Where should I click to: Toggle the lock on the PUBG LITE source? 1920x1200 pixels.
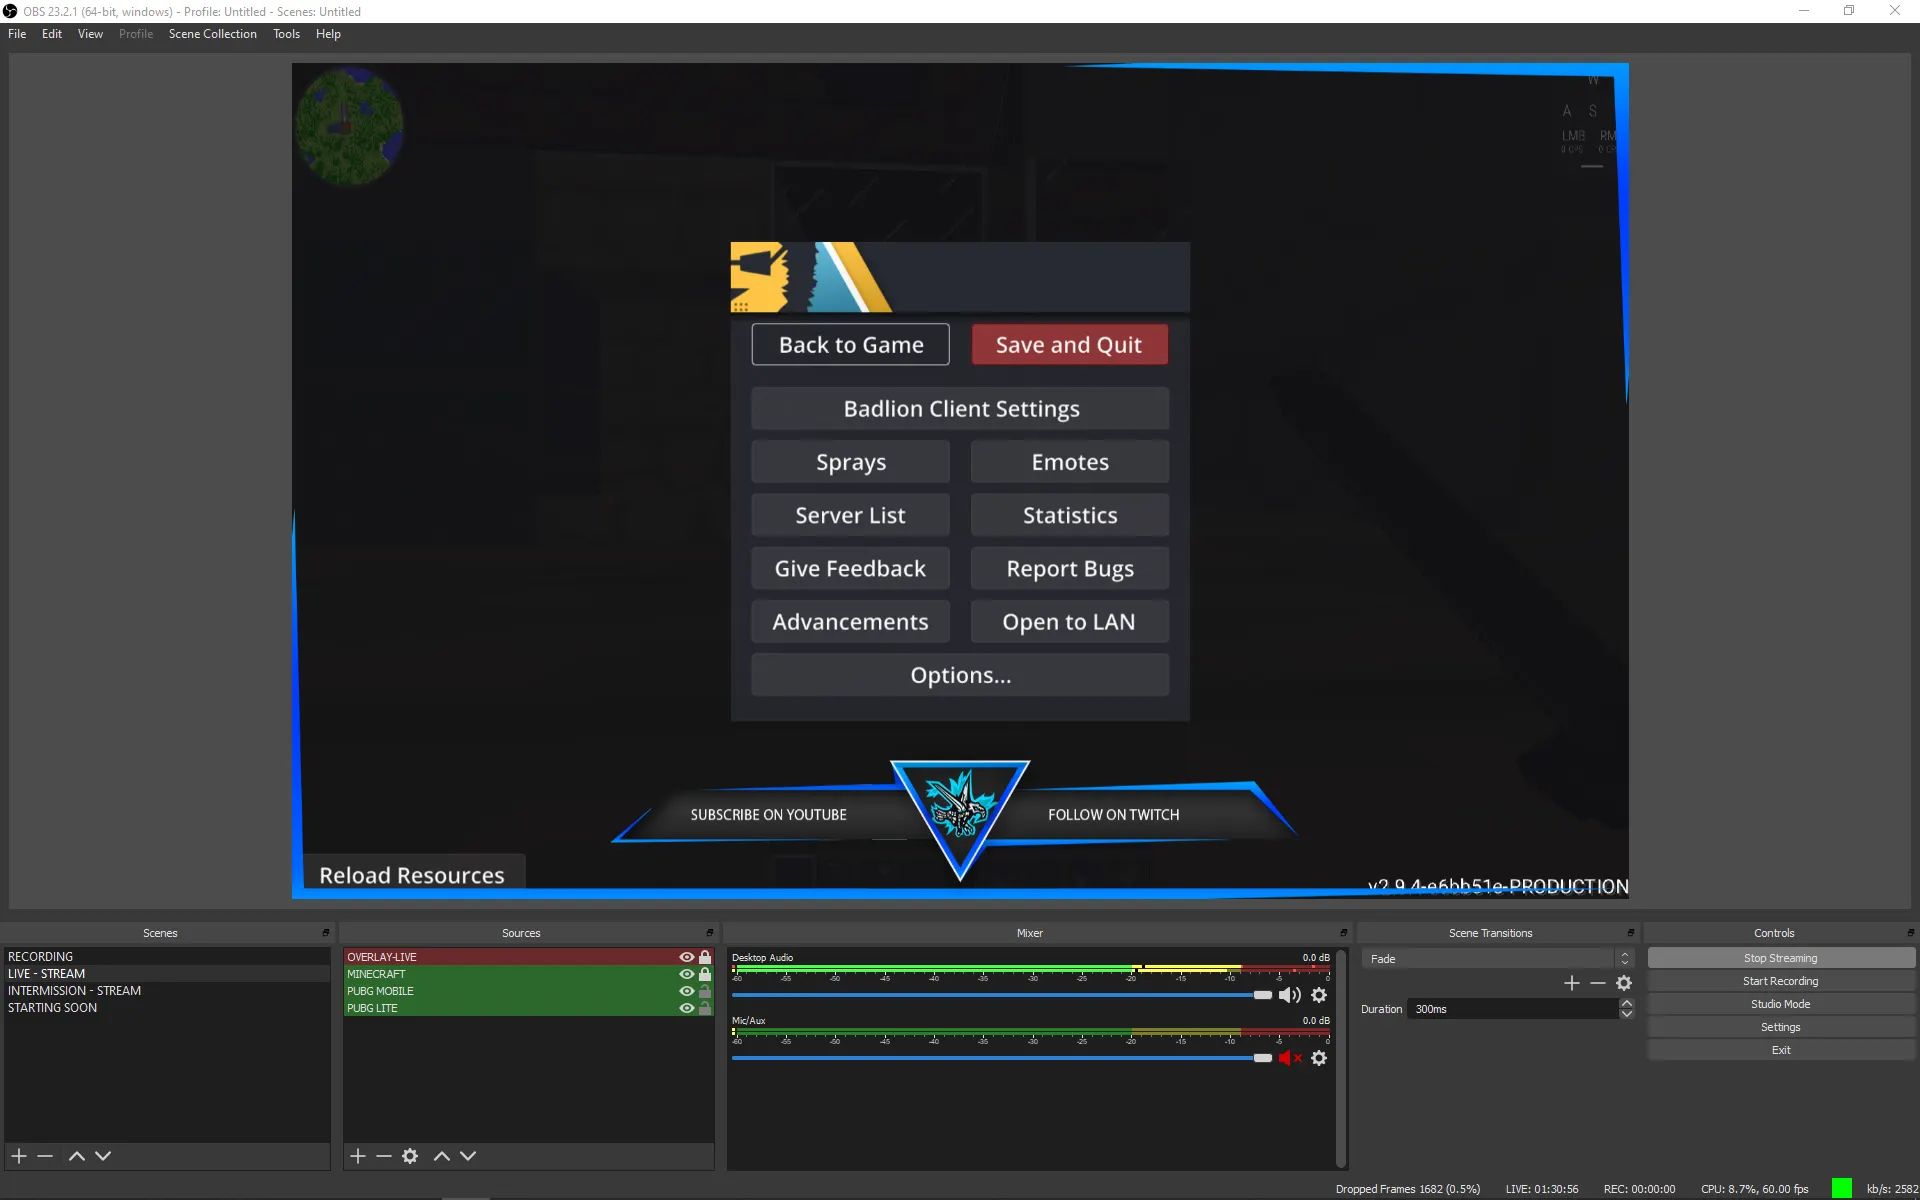click(705, 1008)
